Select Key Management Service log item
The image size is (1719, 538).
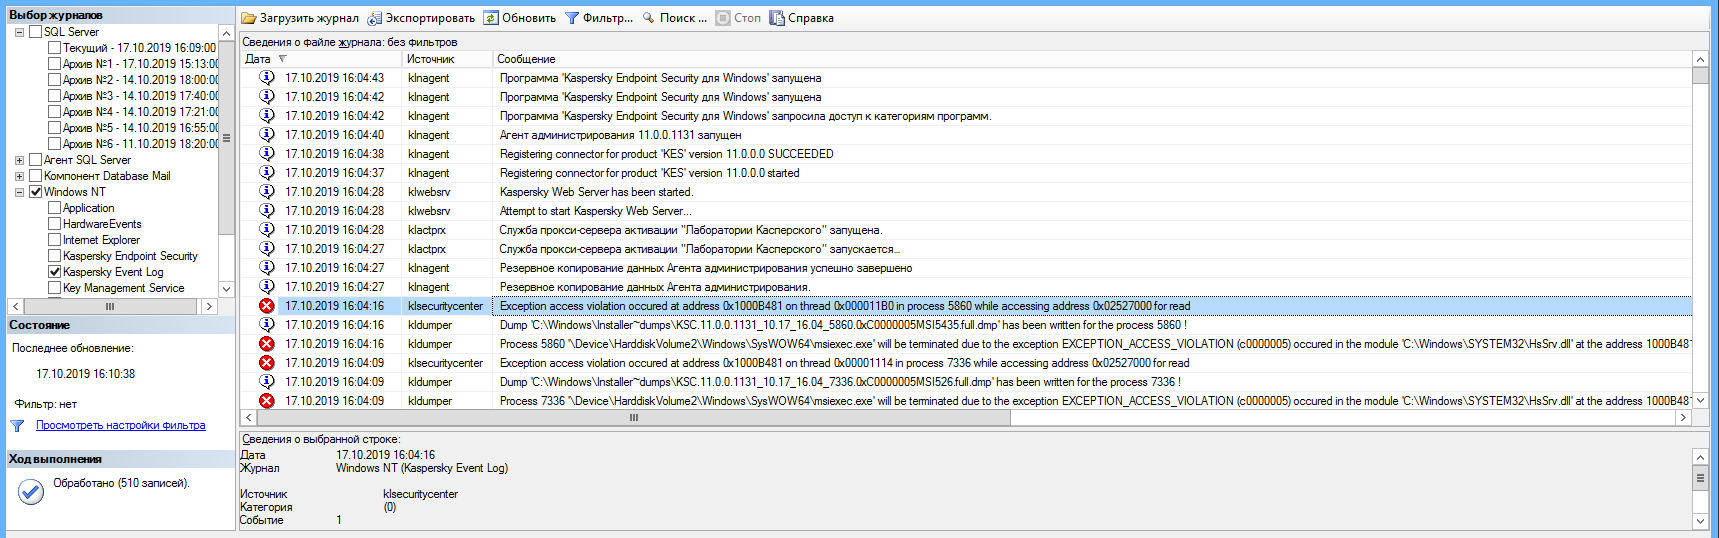124,288
